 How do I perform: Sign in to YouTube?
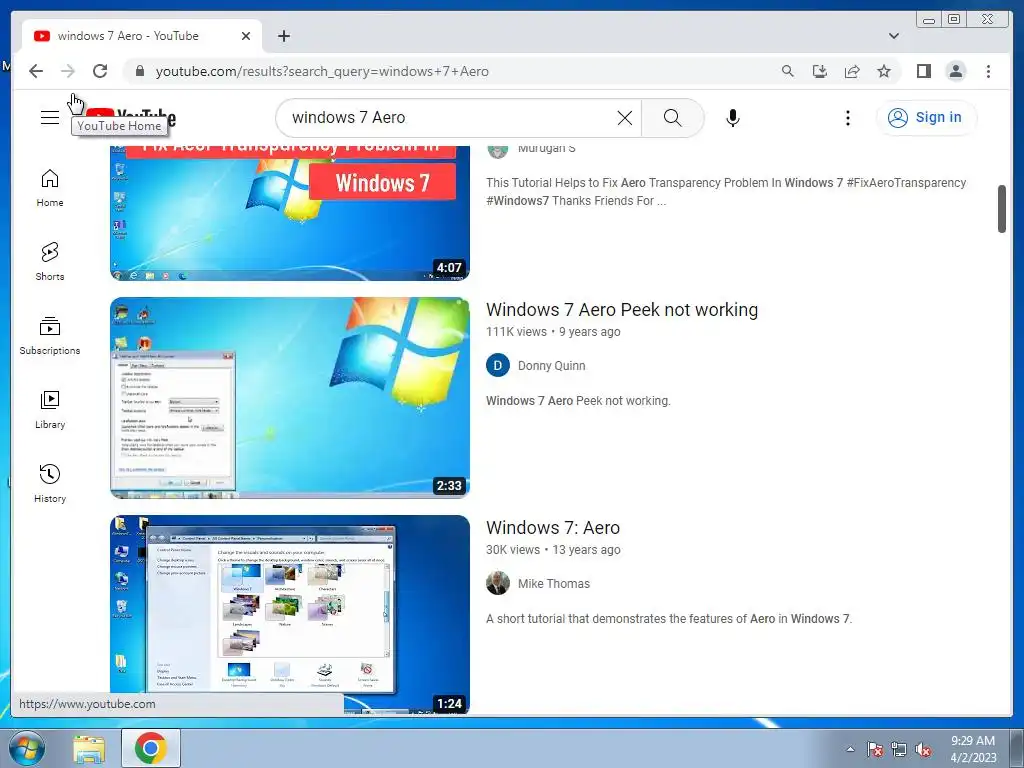coord(925,118)
